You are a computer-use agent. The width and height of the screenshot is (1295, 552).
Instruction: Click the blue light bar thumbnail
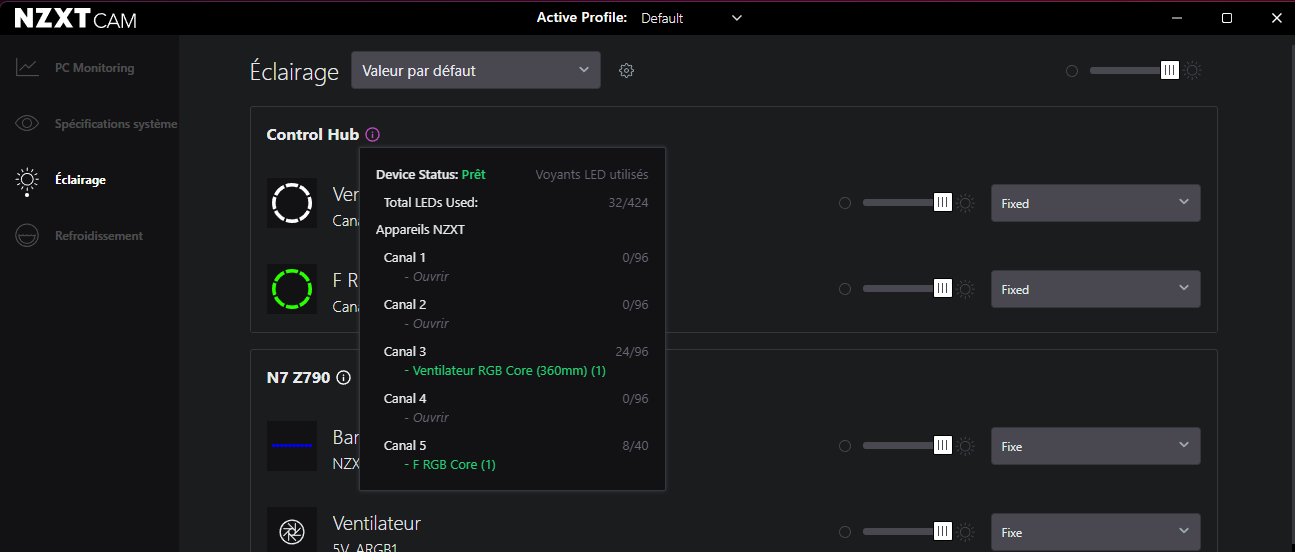[x=292, y=446]
